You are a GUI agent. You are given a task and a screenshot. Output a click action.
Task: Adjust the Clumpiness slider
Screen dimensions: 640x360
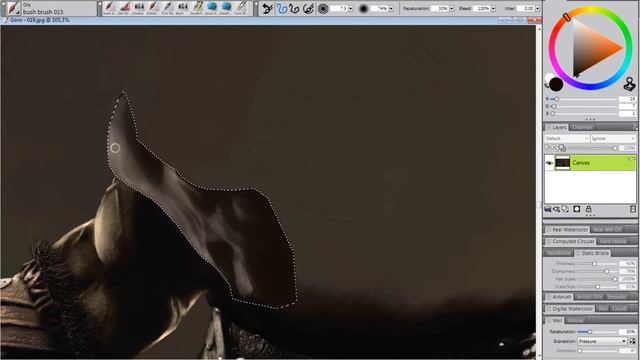pyautogui.click(x=597, y=271)
